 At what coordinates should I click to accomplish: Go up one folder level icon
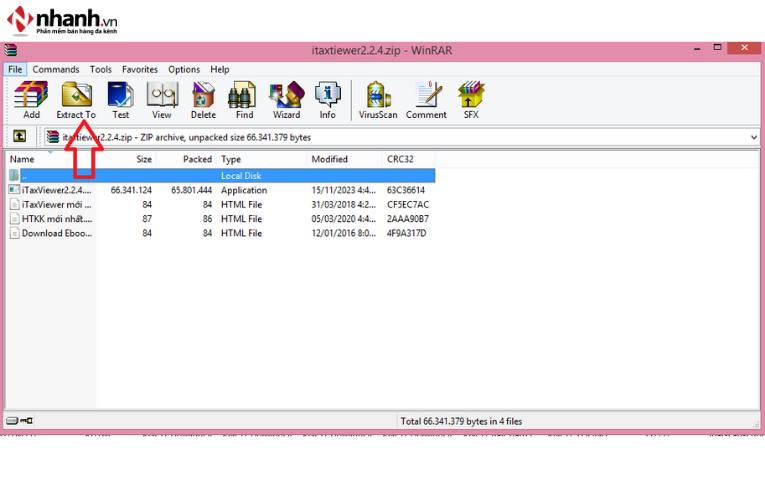pyautogui.click(x=20, y=136)
